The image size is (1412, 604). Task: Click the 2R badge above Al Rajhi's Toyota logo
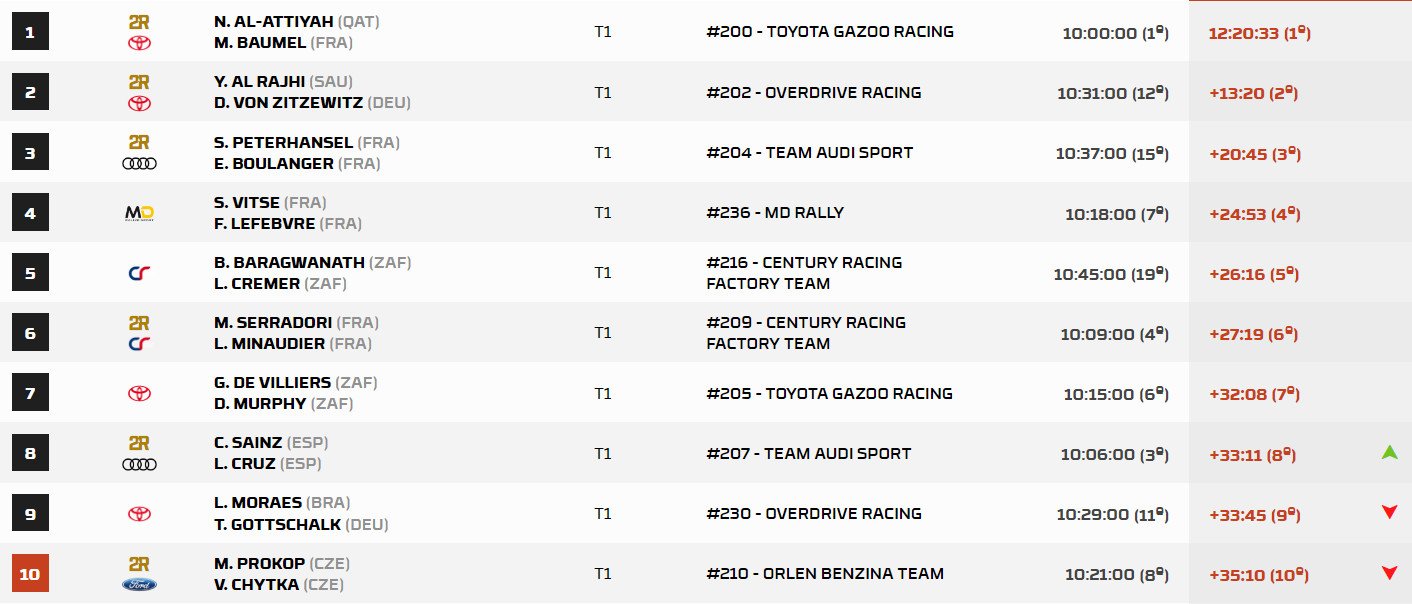(x=139, y=82)
